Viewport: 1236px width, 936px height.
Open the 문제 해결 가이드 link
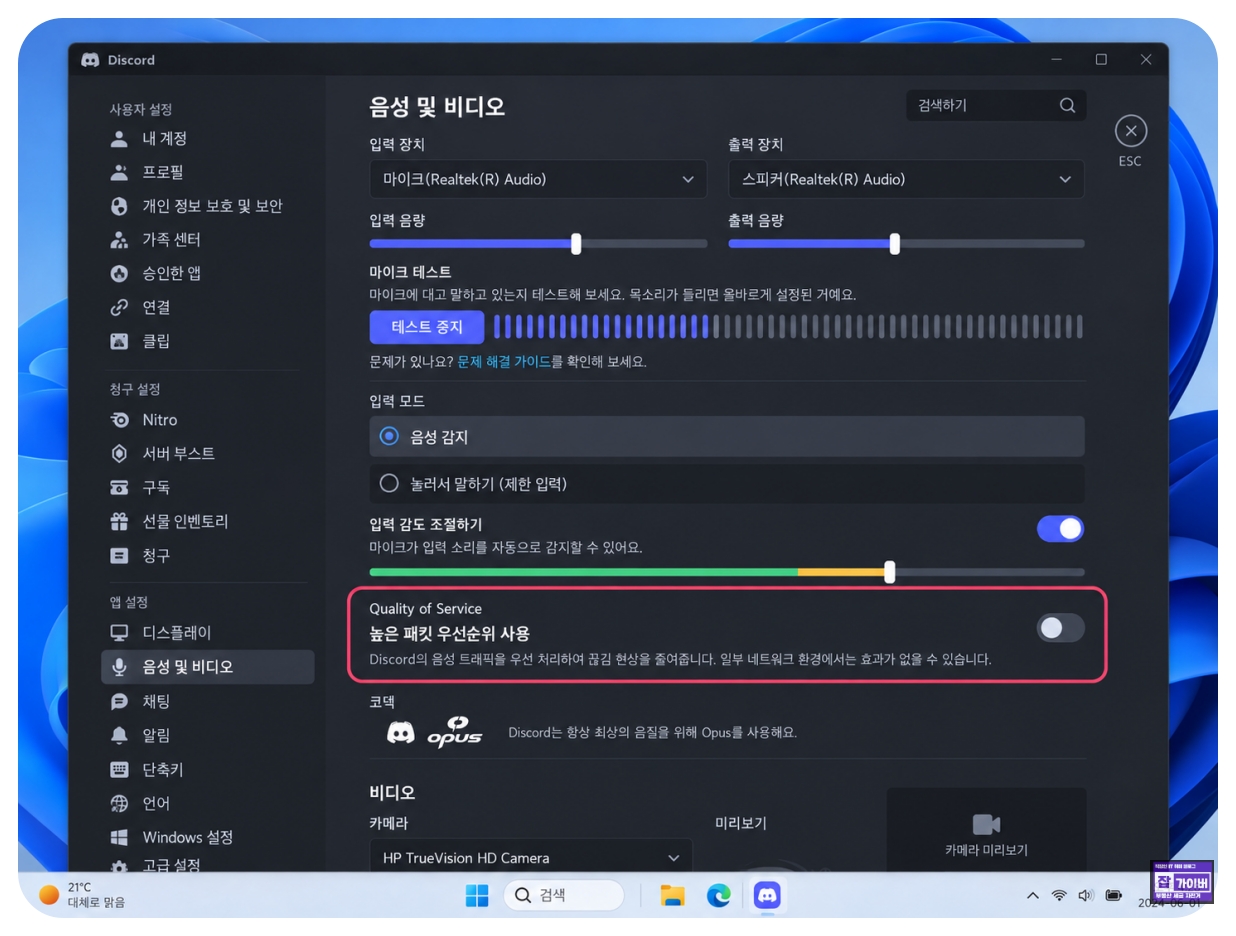(x=504, y=362)
